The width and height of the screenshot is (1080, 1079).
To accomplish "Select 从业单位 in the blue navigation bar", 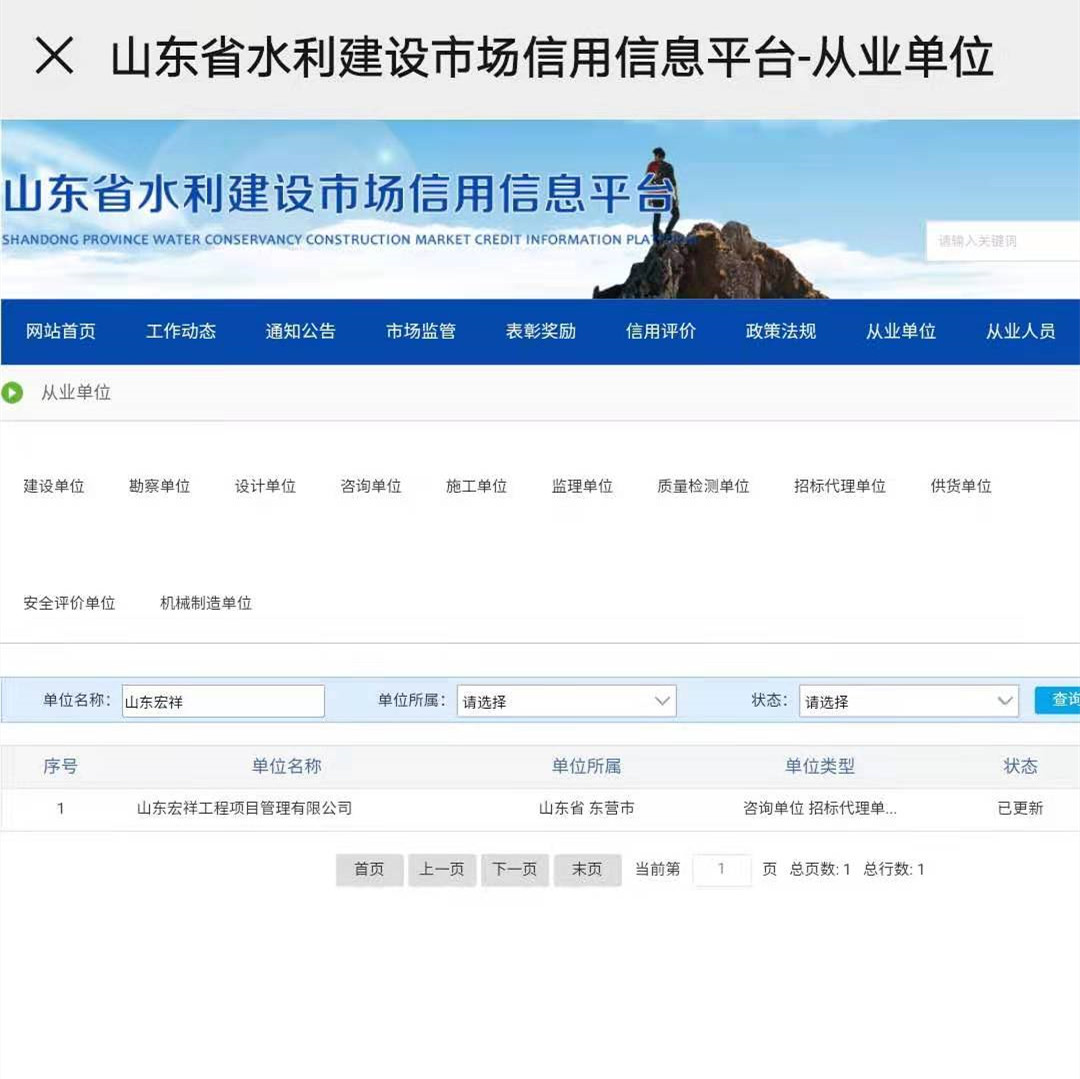I will pos(901,331).
